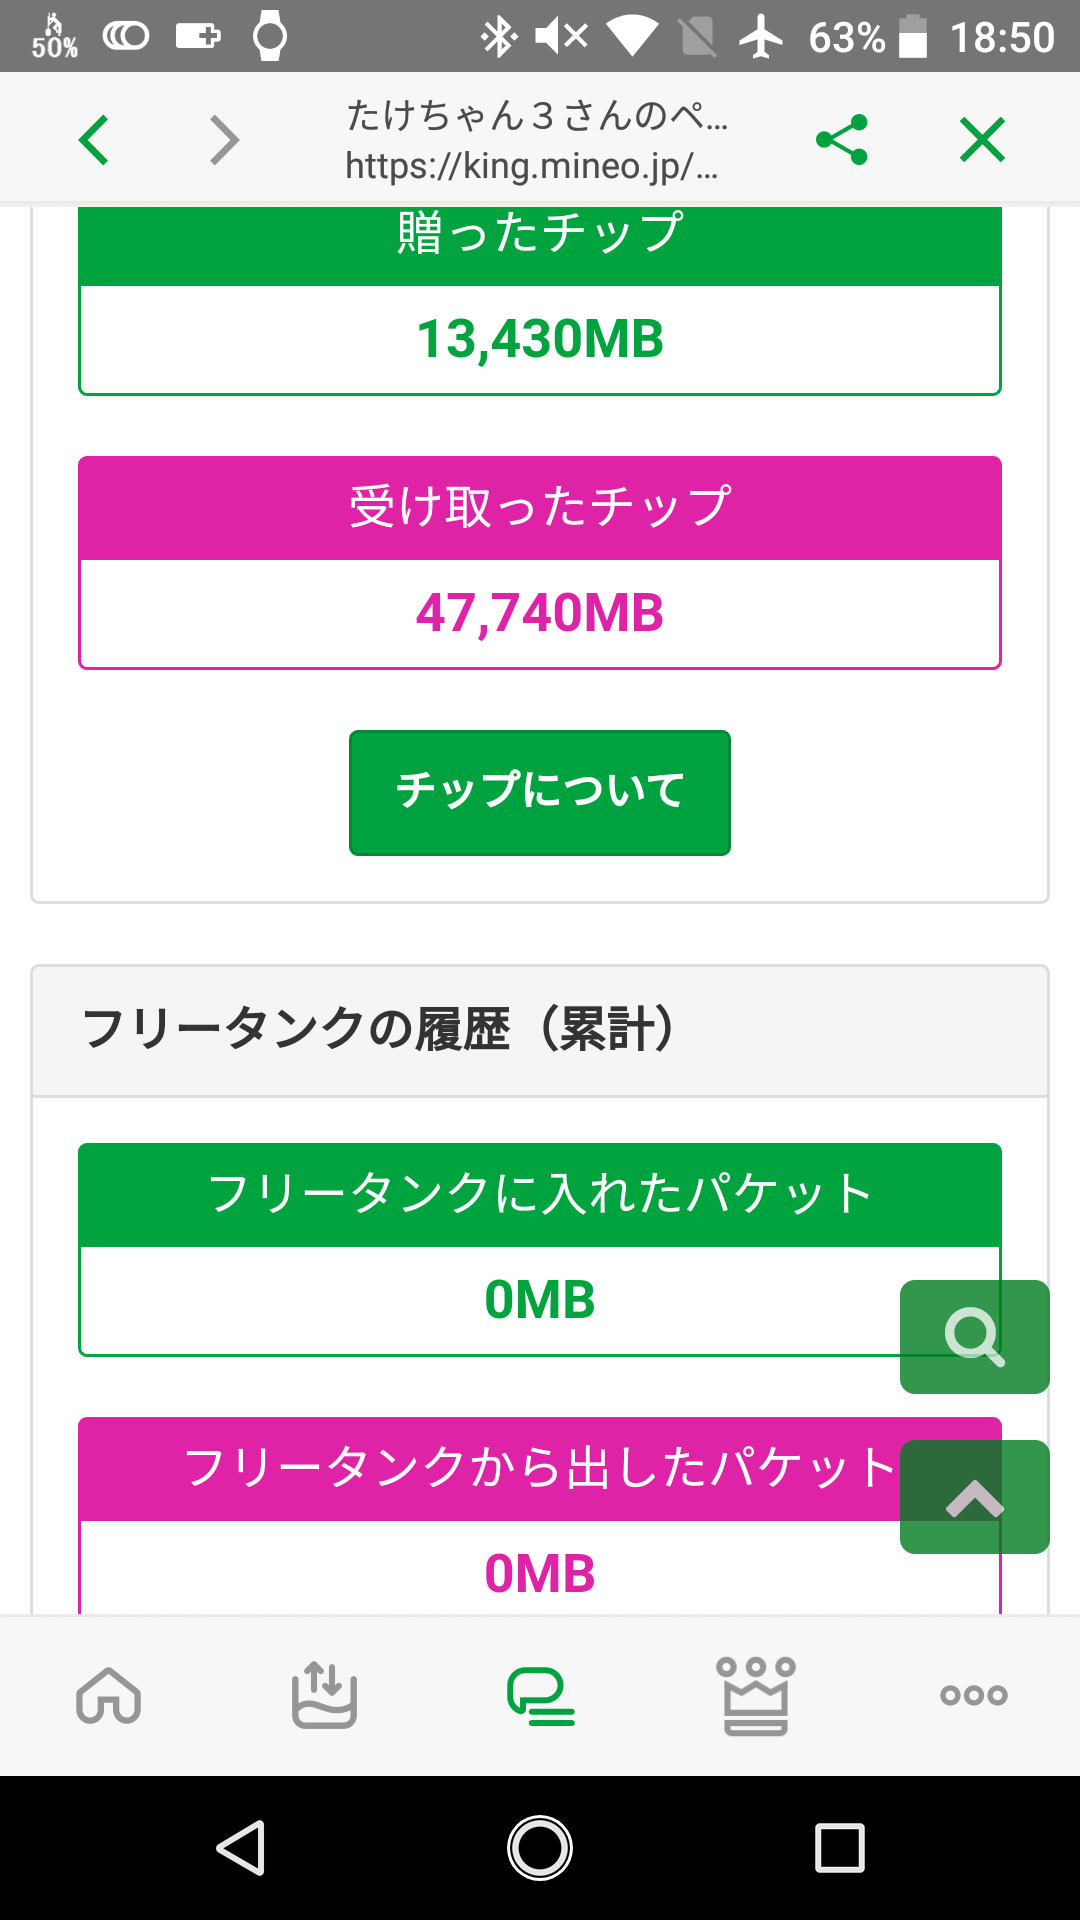Go back with the green left arrow
Viewport: 1080px width, 1920px height.
tap(94, 139)
